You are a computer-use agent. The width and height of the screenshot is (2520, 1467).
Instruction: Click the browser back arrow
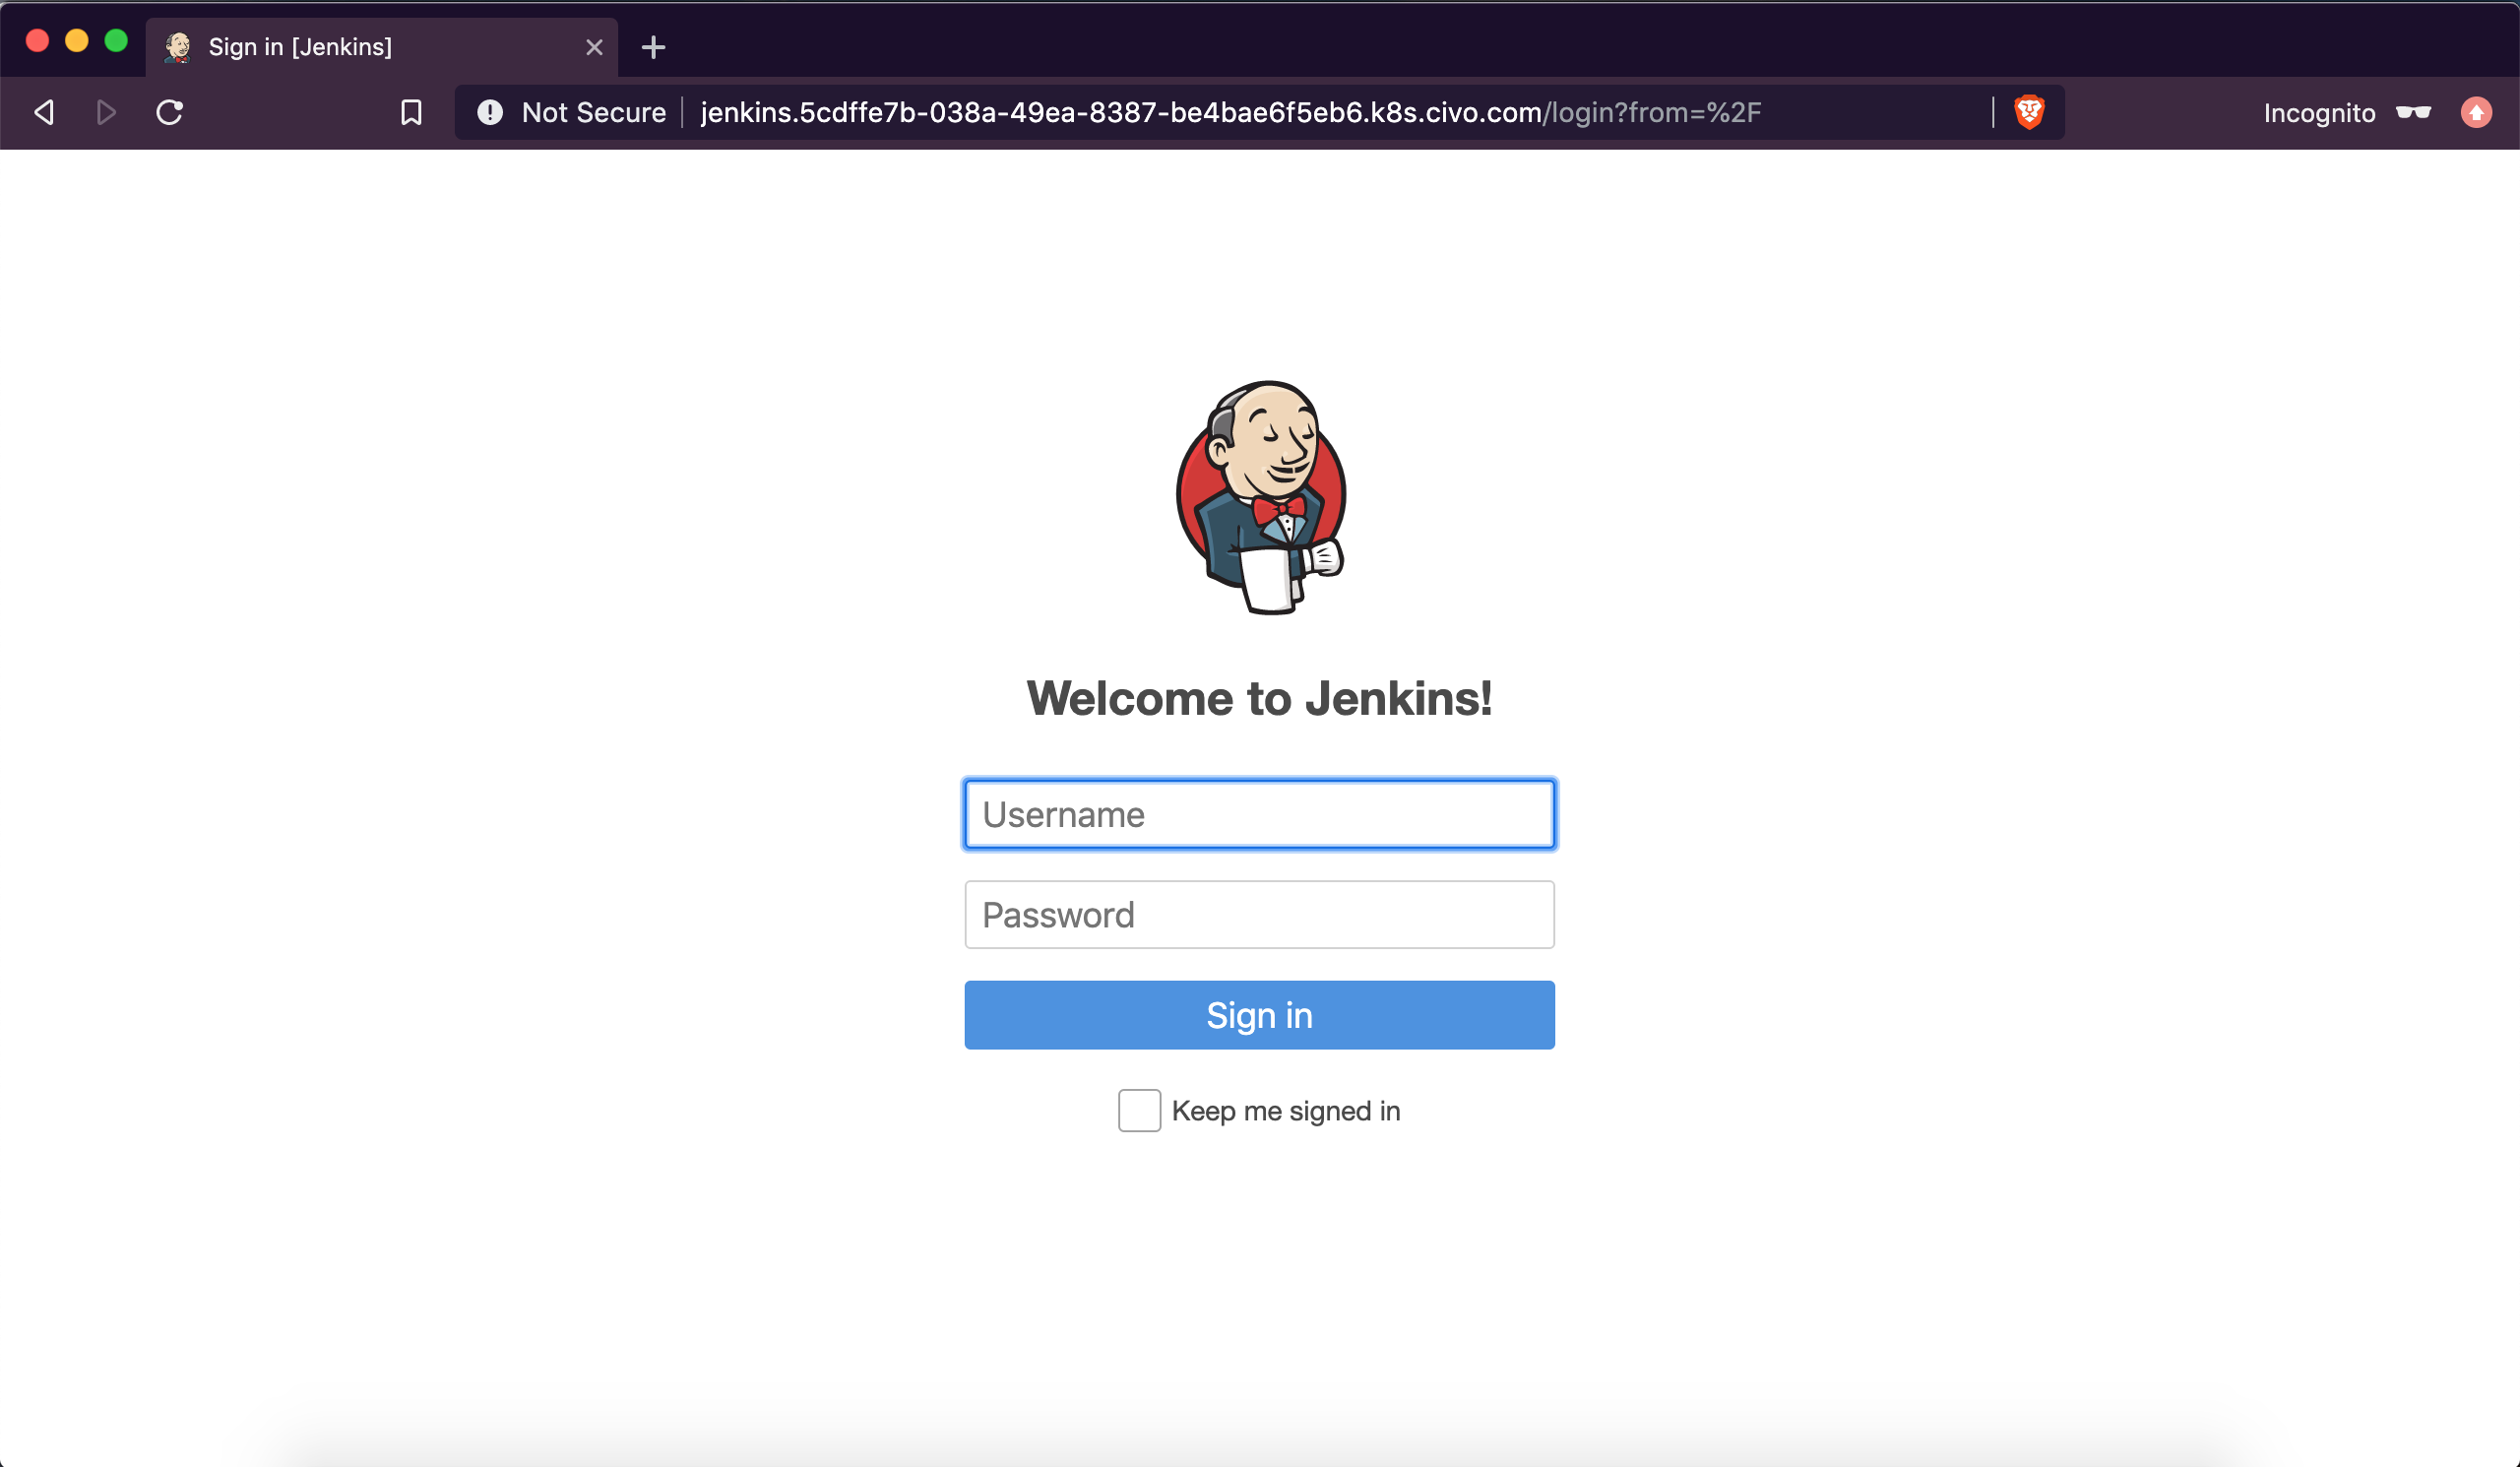[44, 112]
